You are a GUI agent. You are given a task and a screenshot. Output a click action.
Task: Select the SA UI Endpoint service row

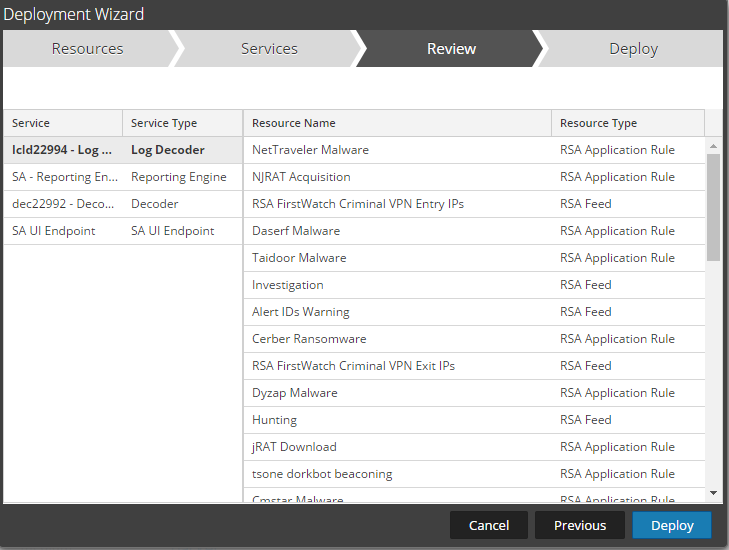(x=122, y=231)
